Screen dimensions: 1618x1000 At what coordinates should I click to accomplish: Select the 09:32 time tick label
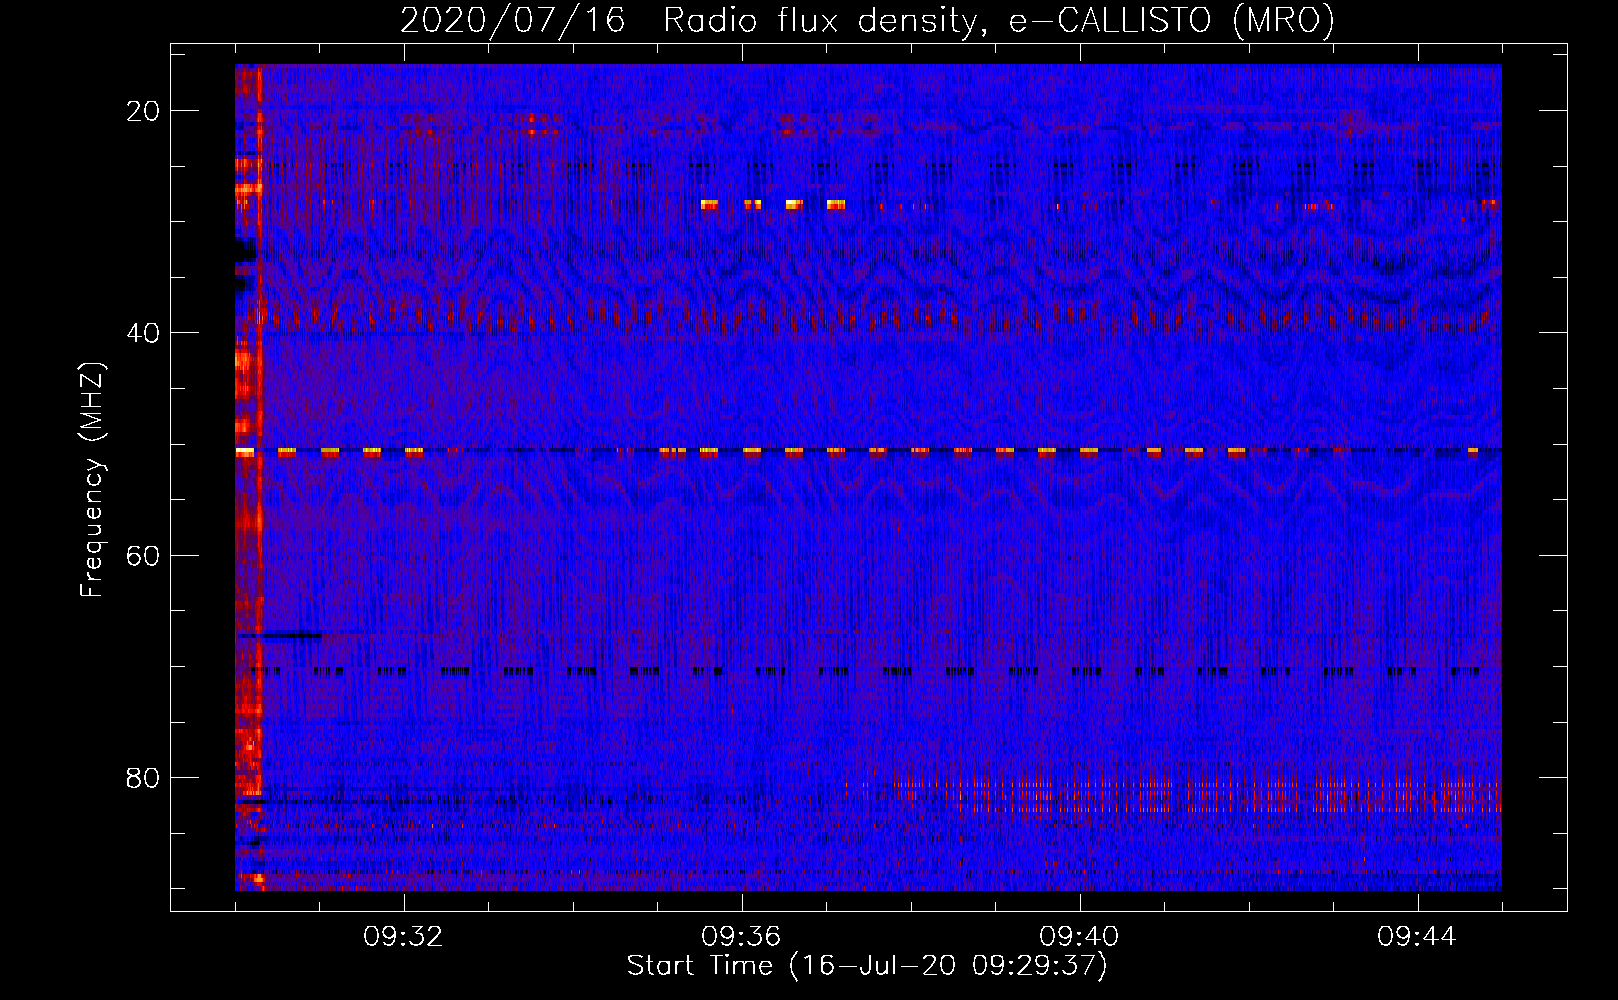click(403, 937)
